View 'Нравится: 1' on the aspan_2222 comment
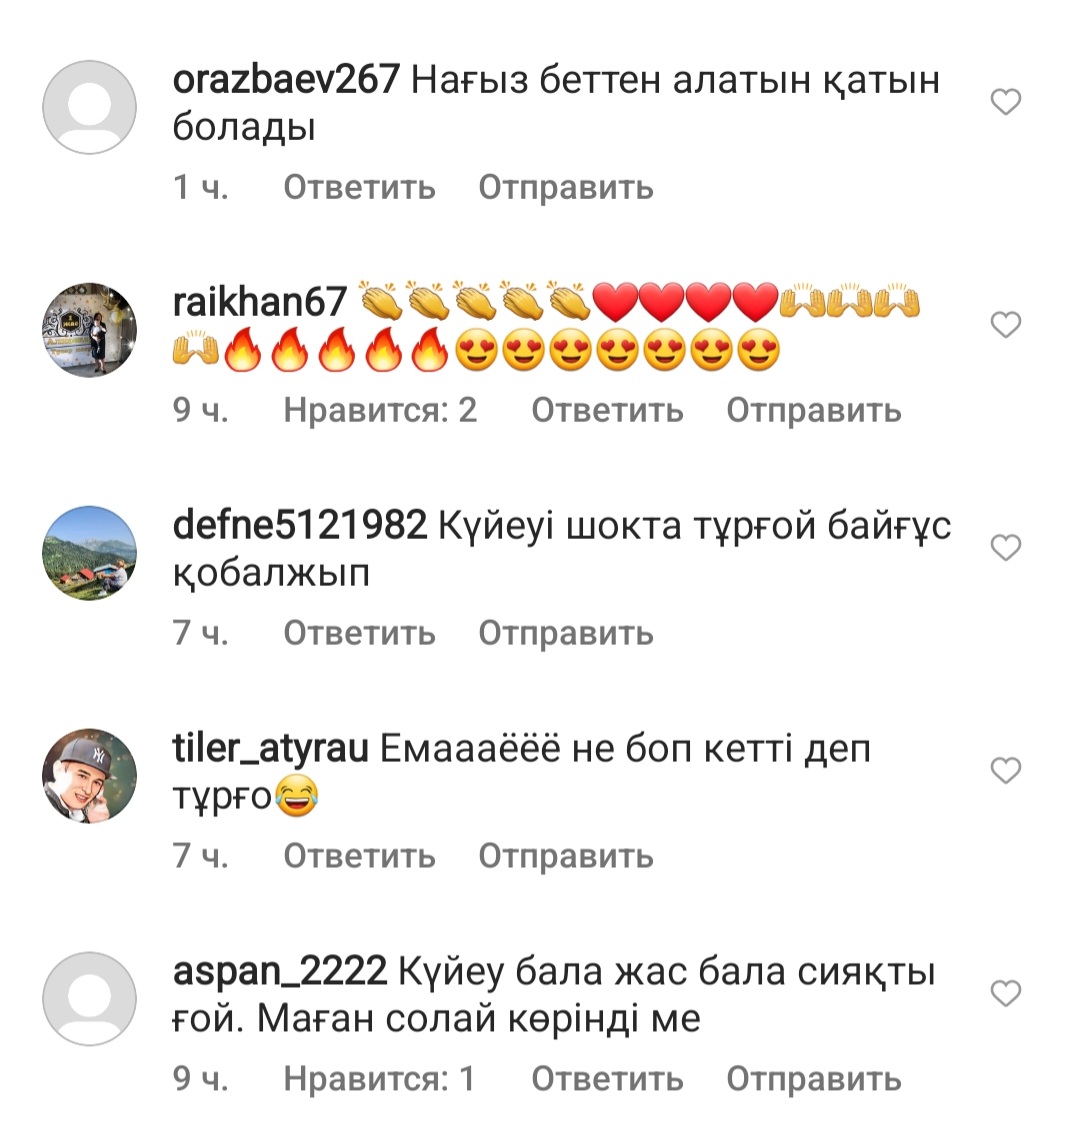The width and height of the screenshot is (1080, 1140). coord(379,1079)
